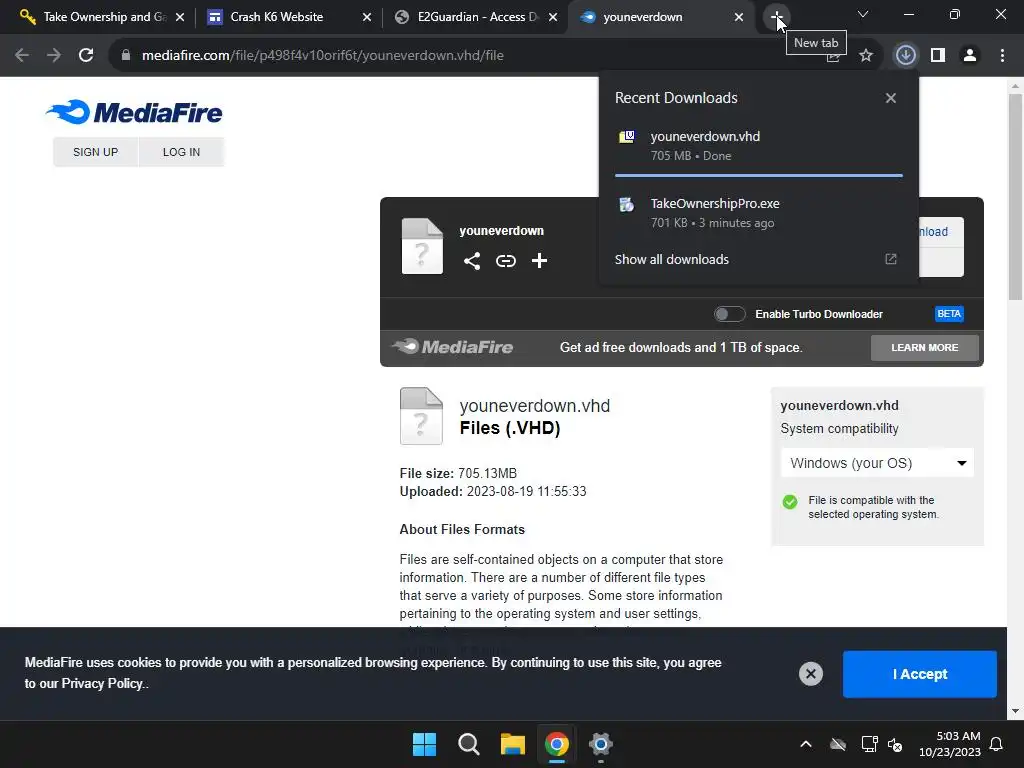Viewport: 1024px width, 768px height.
Task: Open the Chrome downloads toolbar icon
Action: [x=905, y=56]
